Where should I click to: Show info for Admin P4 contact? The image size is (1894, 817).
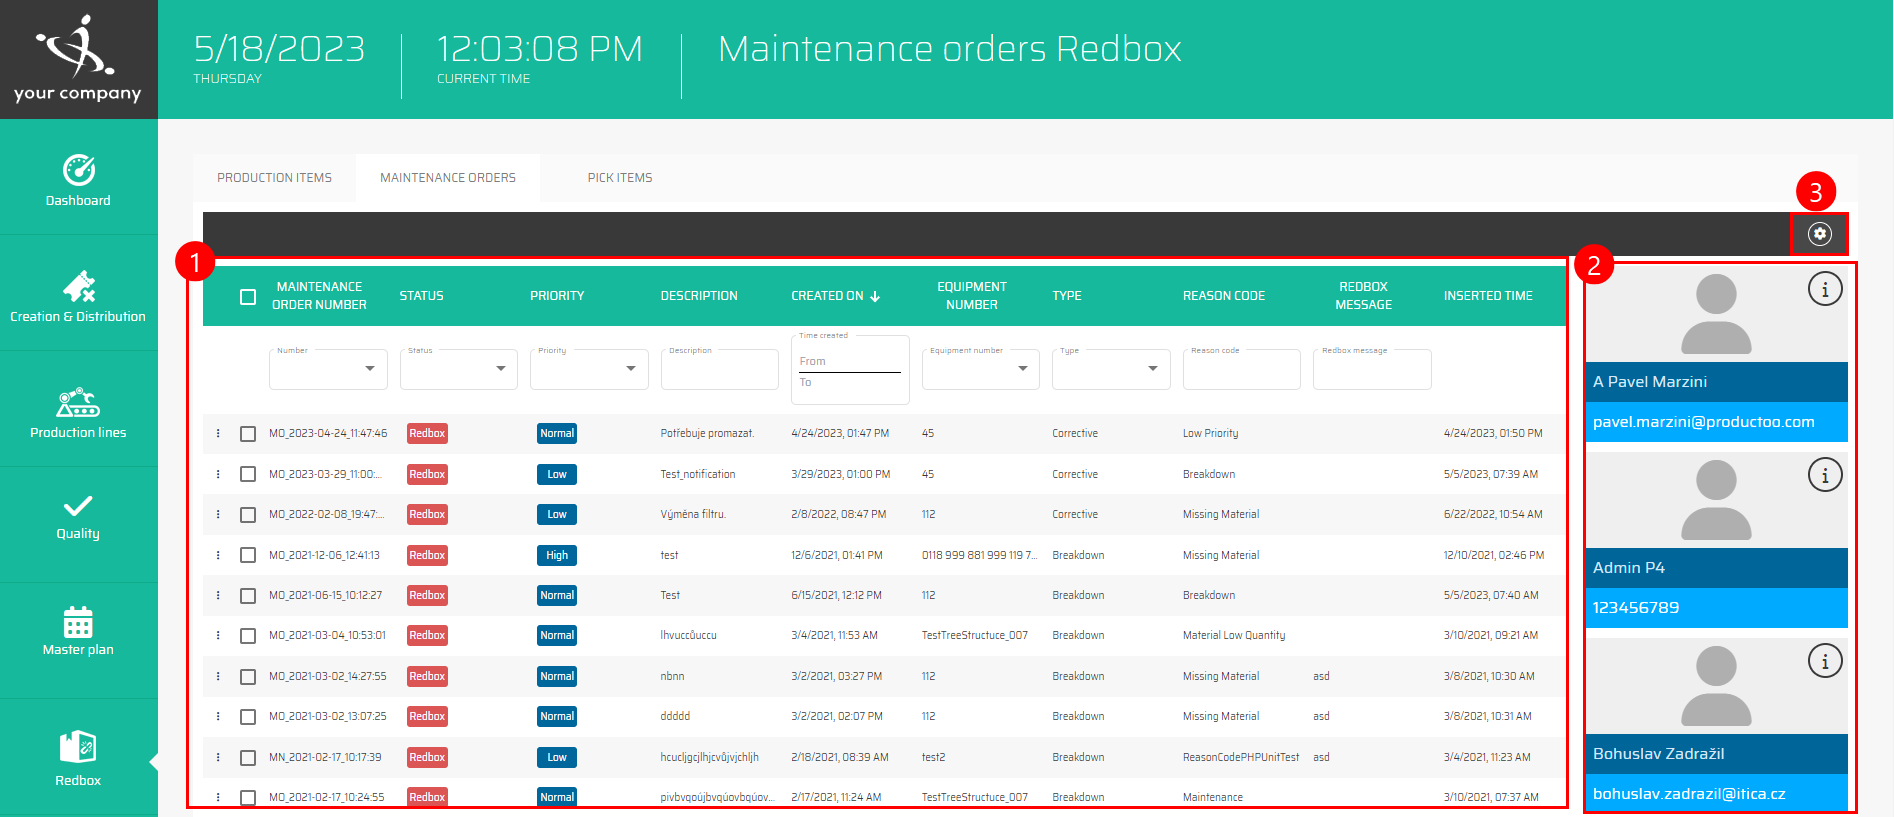(x=1824, y=476)
